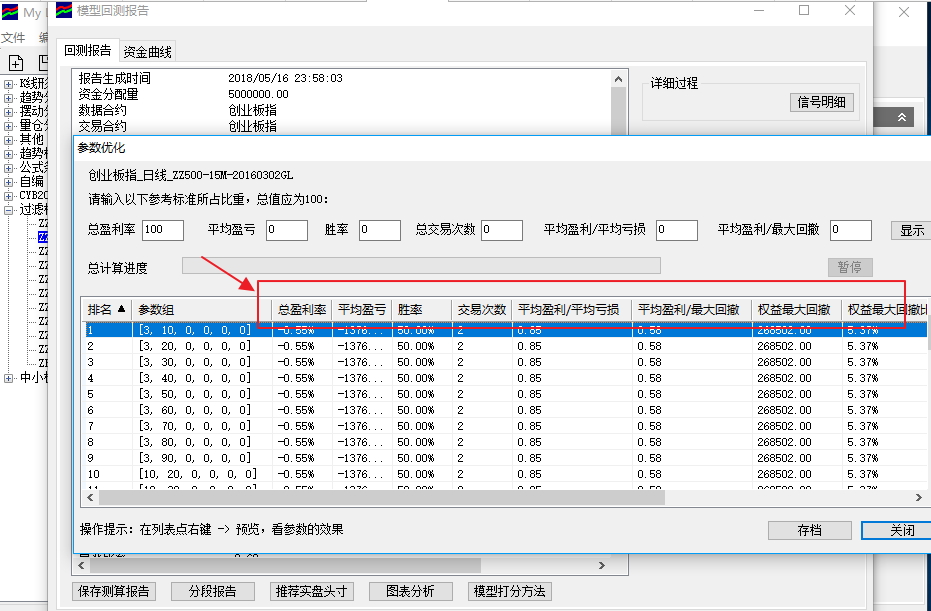Click the 模型回测报告 window title icon

coord(63,11)
